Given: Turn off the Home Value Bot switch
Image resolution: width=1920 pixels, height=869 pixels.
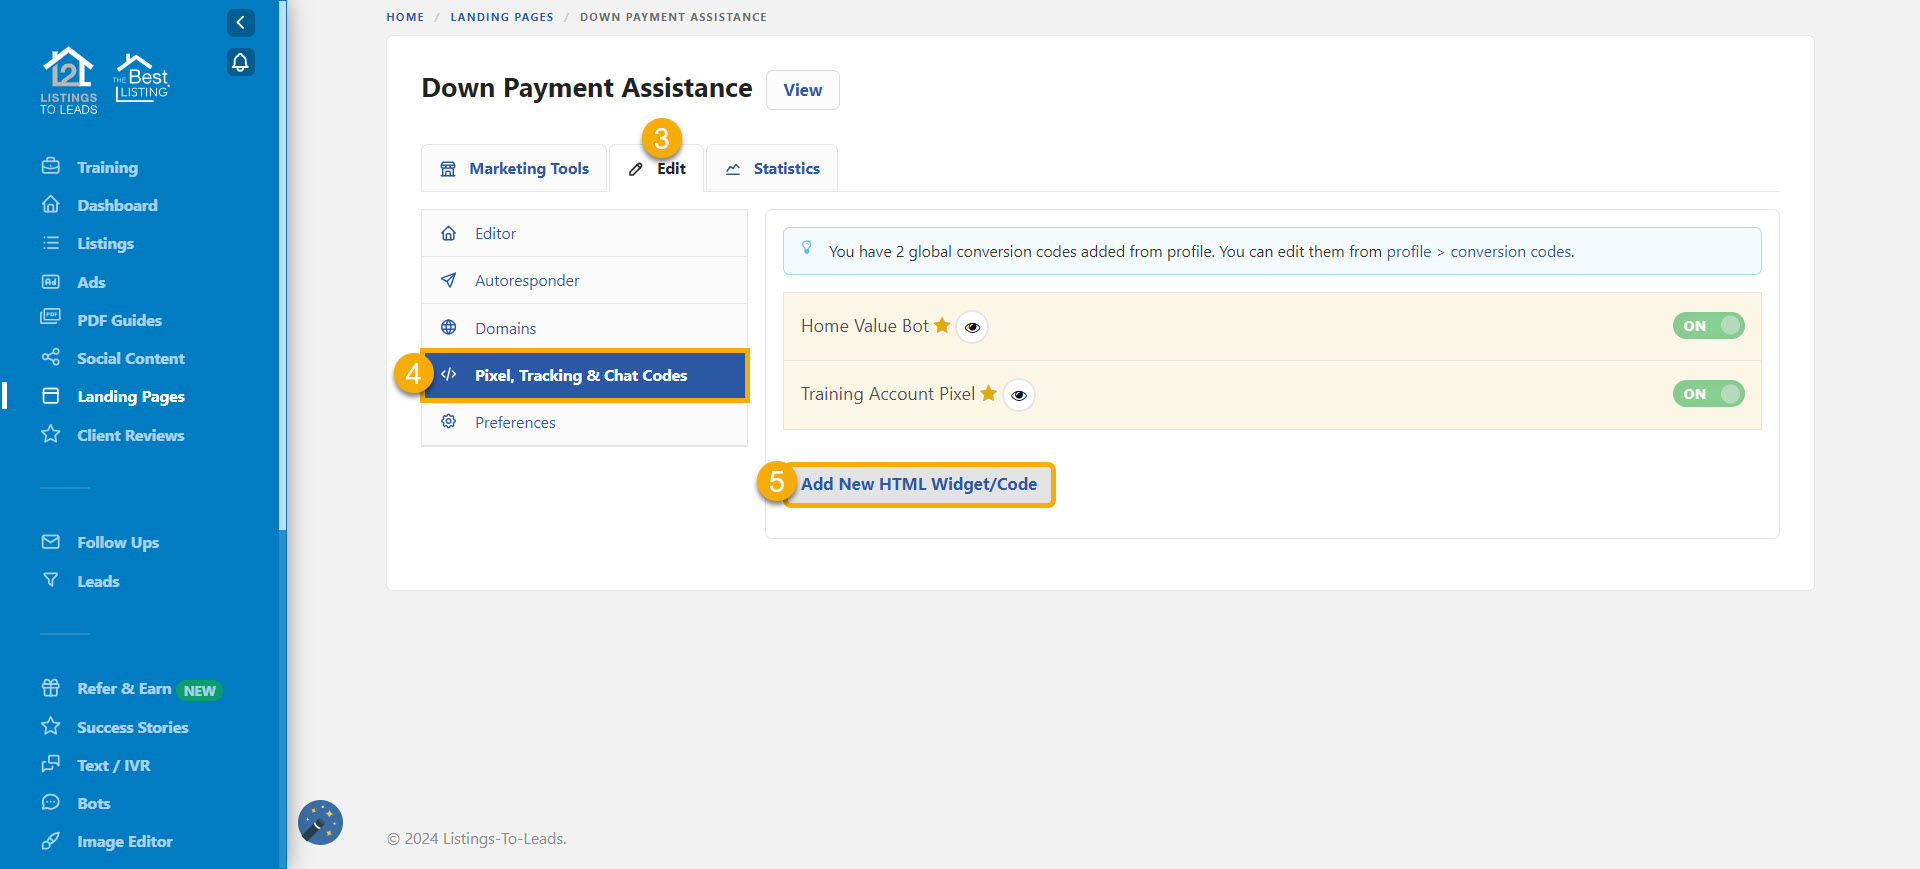Looking at the screenshot, I should point(1708,326).
